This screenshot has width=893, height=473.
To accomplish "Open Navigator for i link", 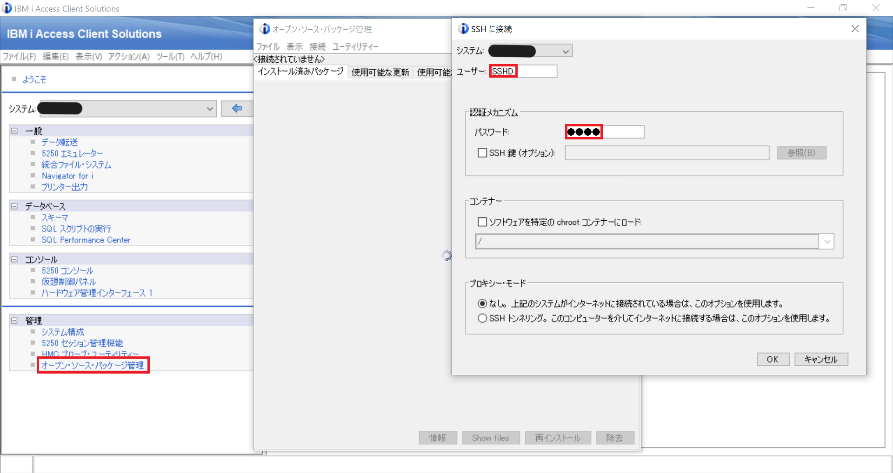I will (x=67, y=176).
